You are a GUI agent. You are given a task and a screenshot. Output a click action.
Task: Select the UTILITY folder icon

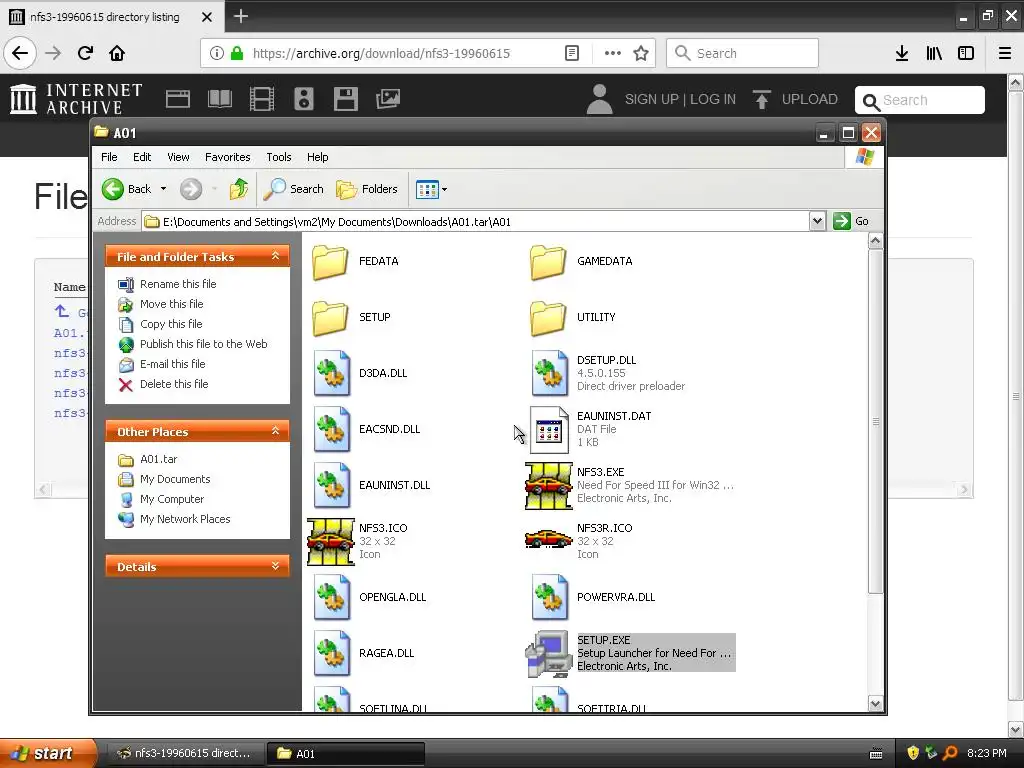tap(548, 318)
